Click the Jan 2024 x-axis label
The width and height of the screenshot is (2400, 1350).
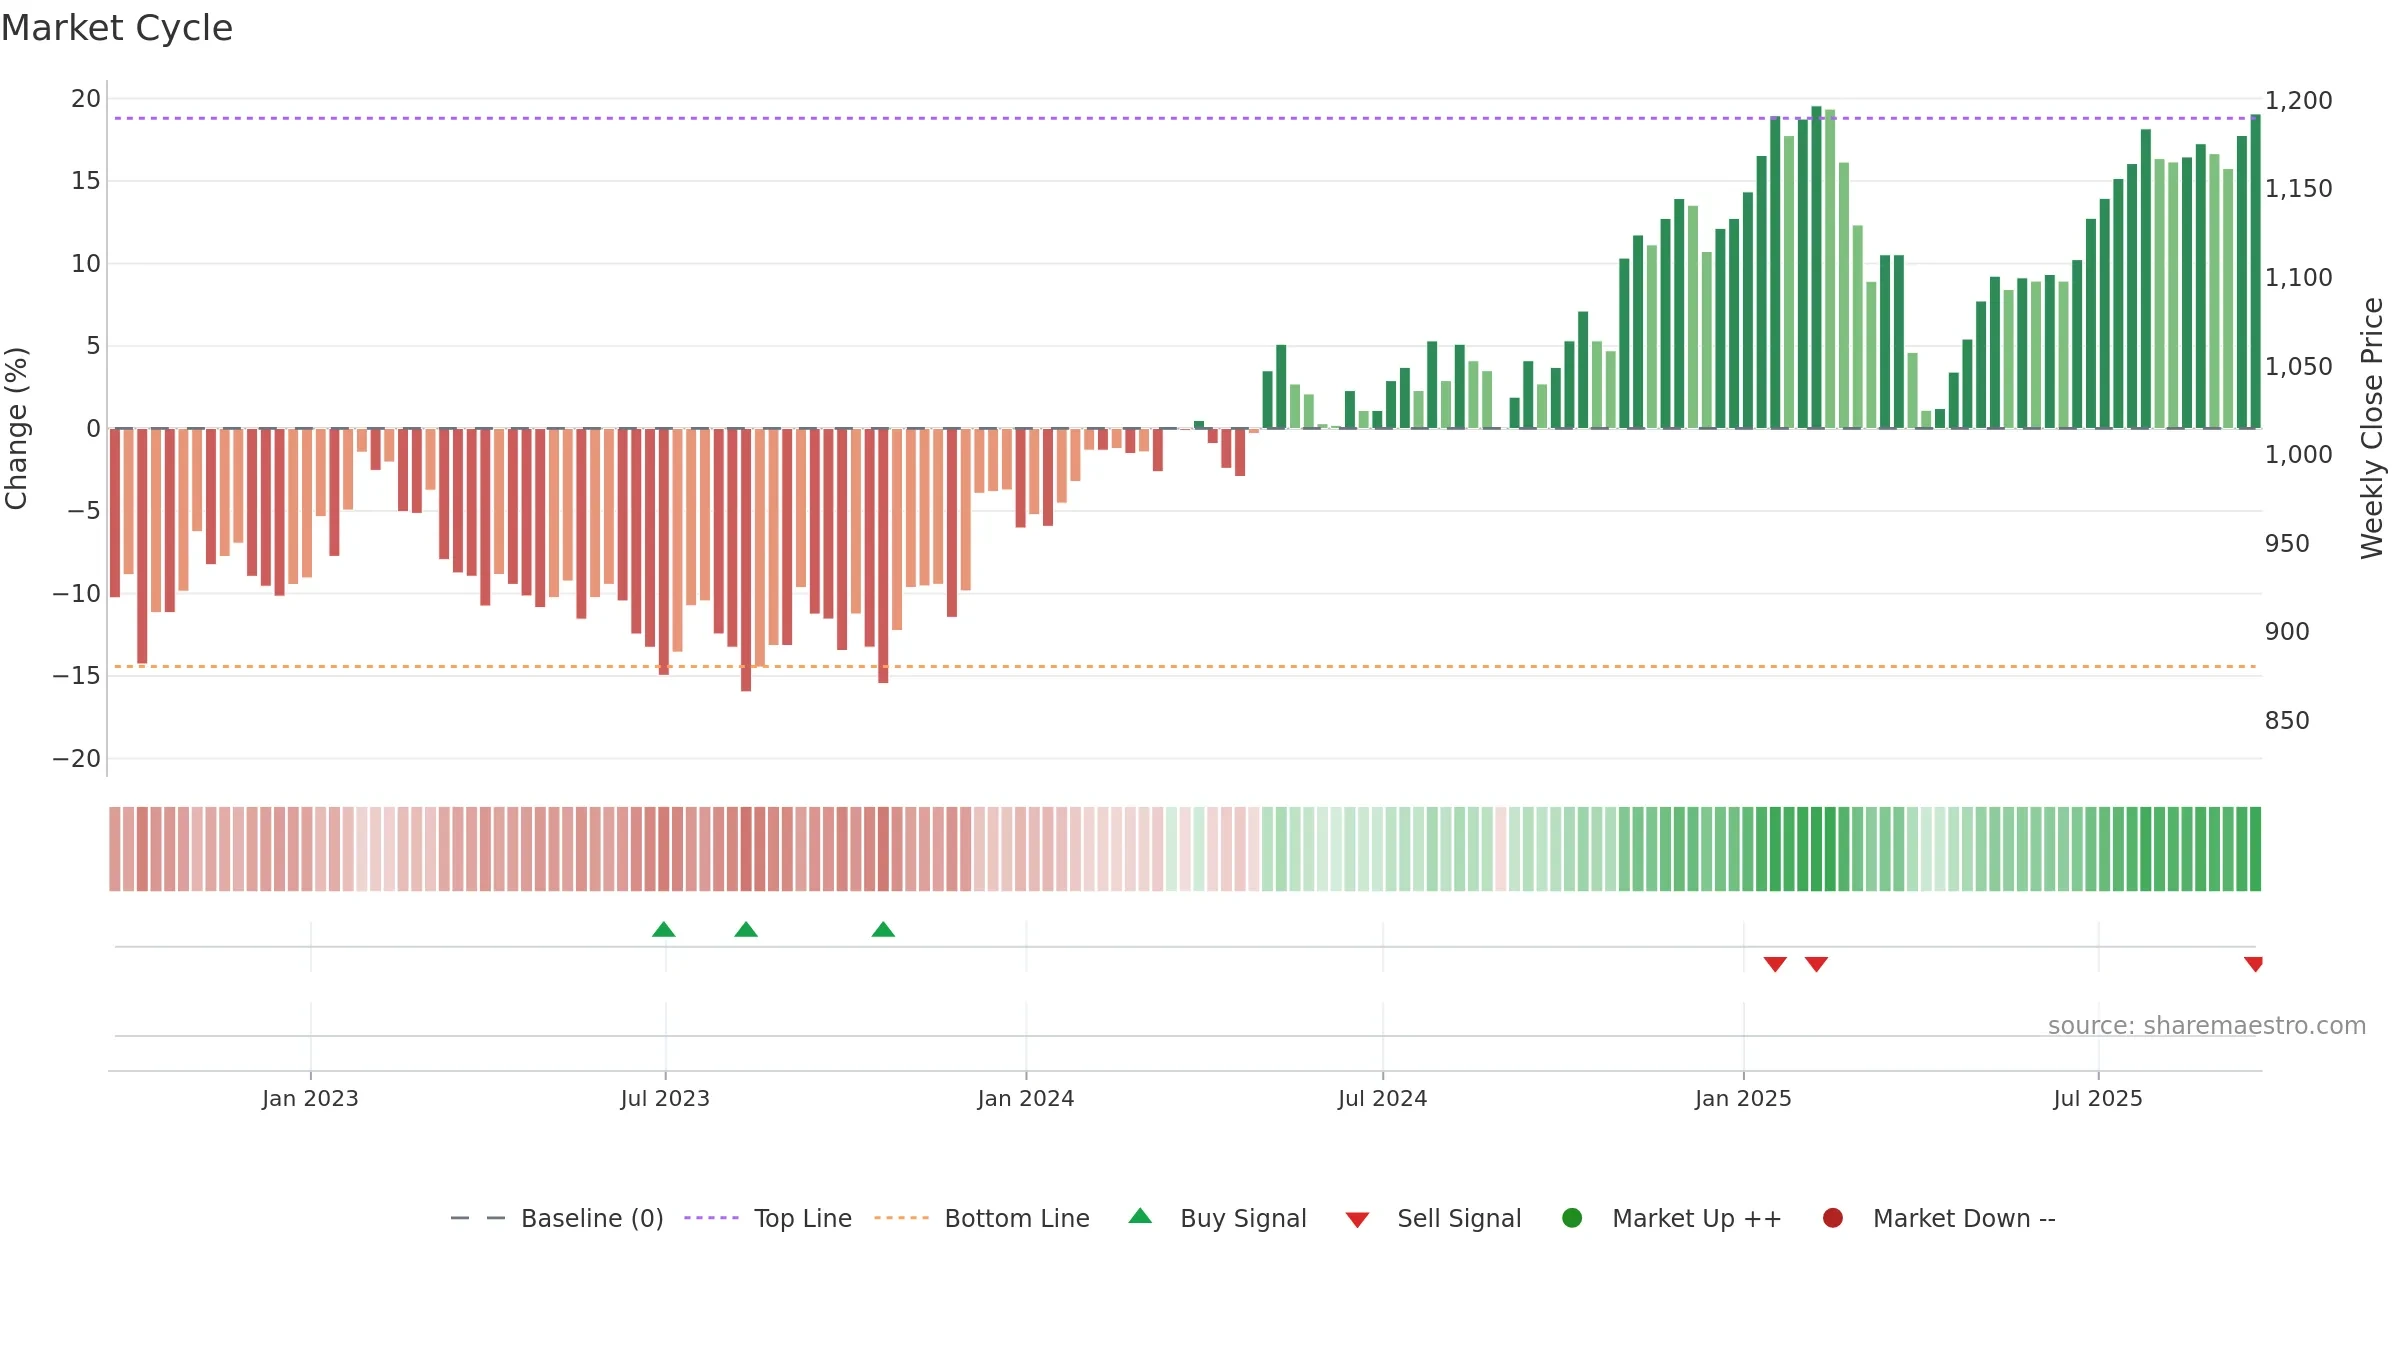pyautogui.click(x=1026, y=1099)
